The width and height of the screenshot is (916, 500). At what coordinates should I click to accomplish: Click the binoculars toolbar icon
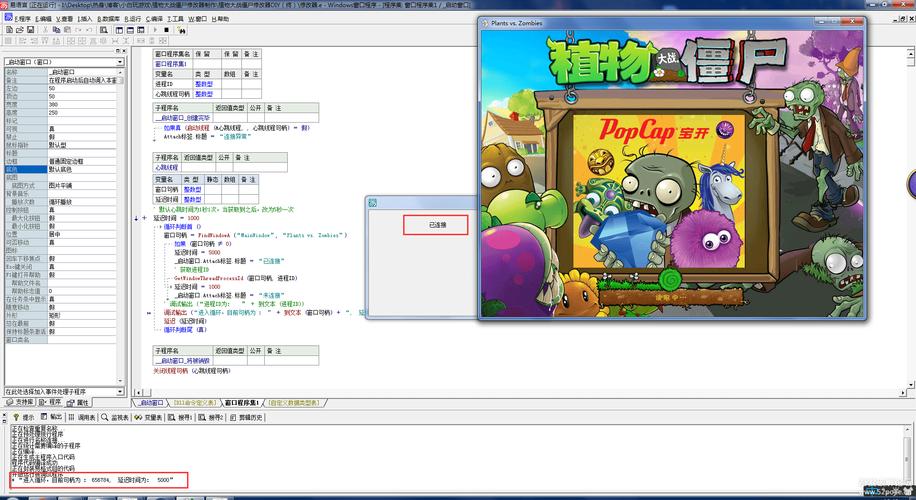coord(181,29)
